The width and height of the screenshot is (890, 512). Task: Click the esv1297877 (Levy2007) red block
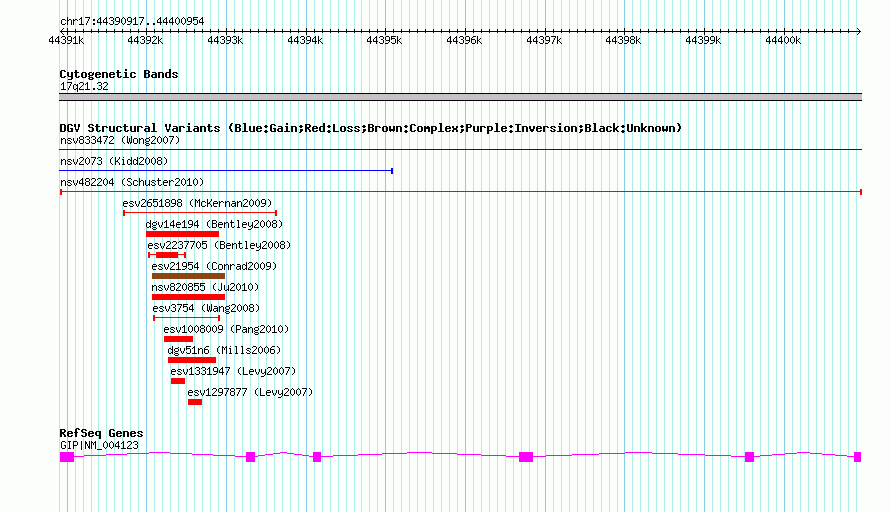(x=195, y=402)
